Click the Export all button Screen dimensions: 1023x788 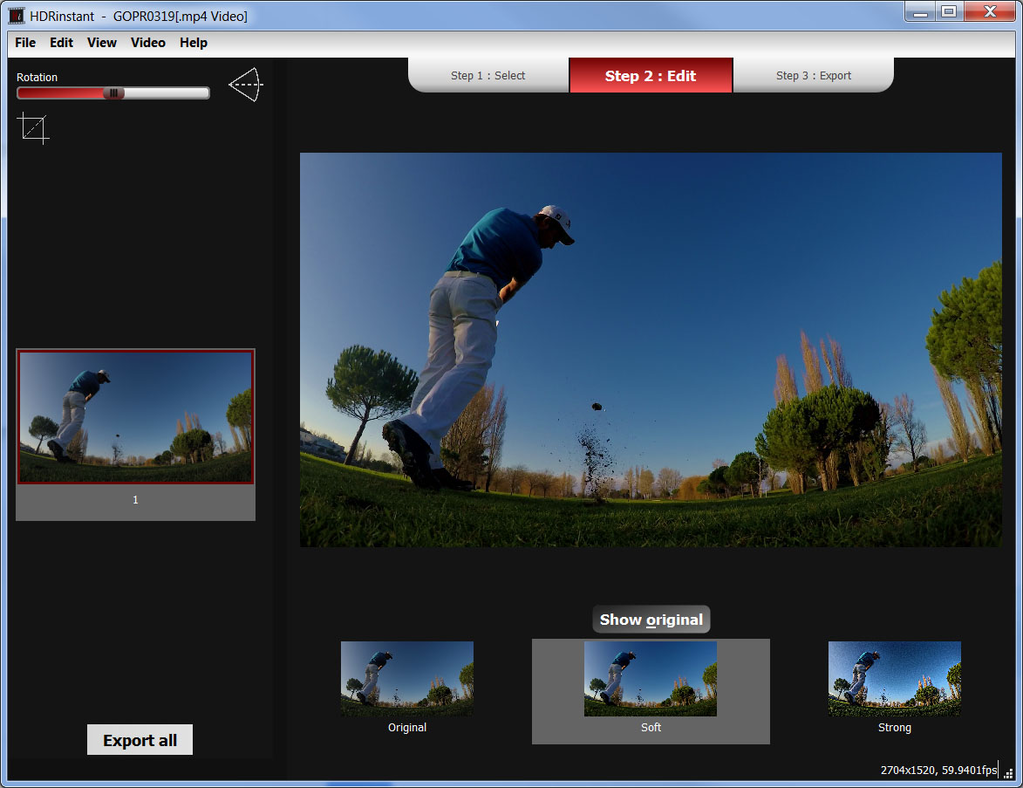[x=140, y=740]
